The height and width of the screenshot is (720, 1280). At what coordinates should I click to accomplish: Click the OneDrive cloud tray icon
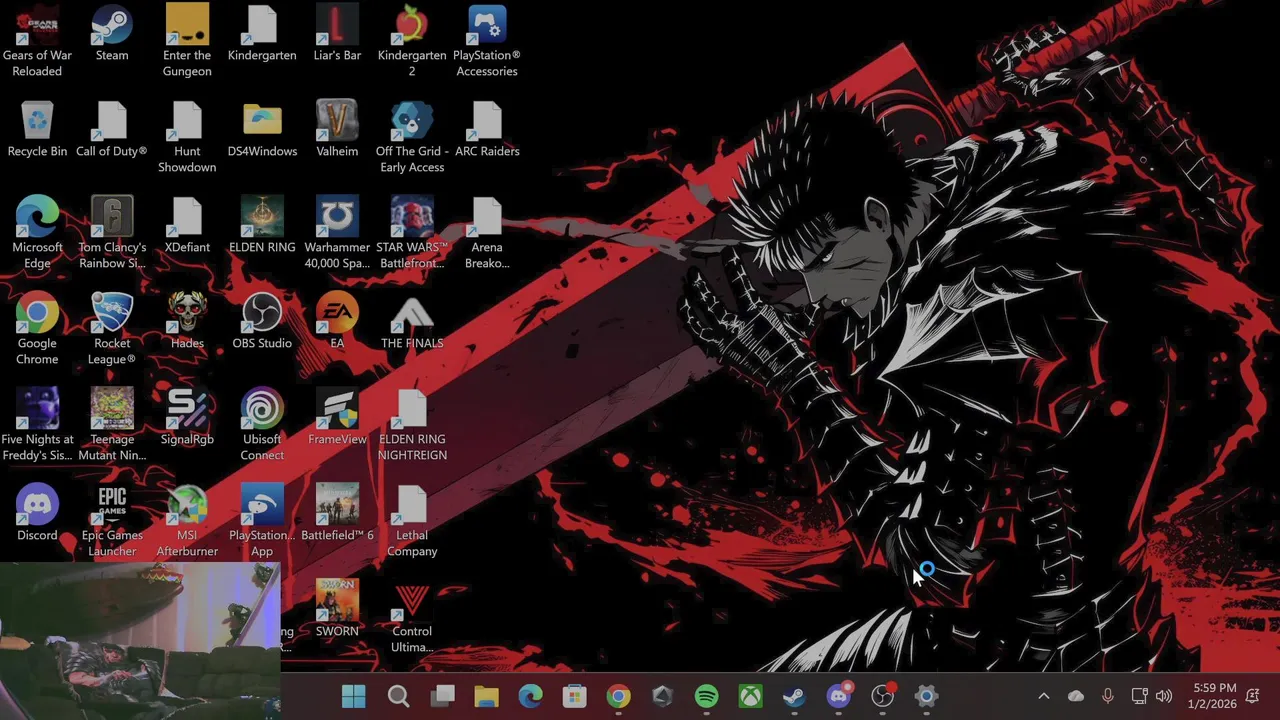pyautogui.click(x=1076, y=696)
